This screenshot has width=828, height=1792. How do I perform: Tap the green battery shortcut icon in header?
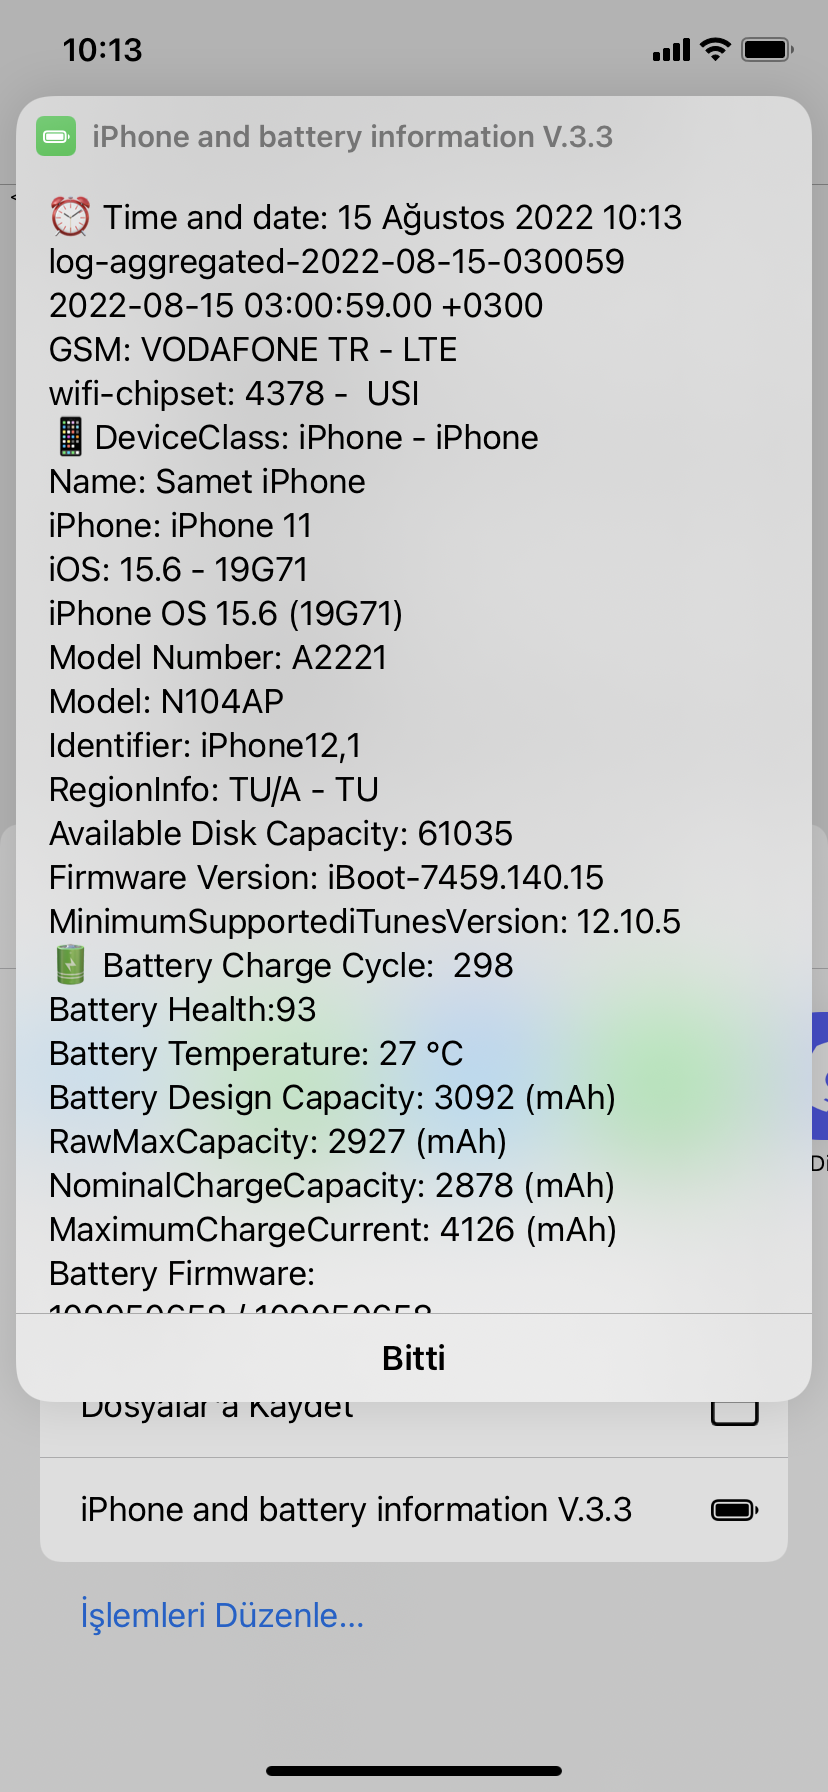click(x=56, y=136)
